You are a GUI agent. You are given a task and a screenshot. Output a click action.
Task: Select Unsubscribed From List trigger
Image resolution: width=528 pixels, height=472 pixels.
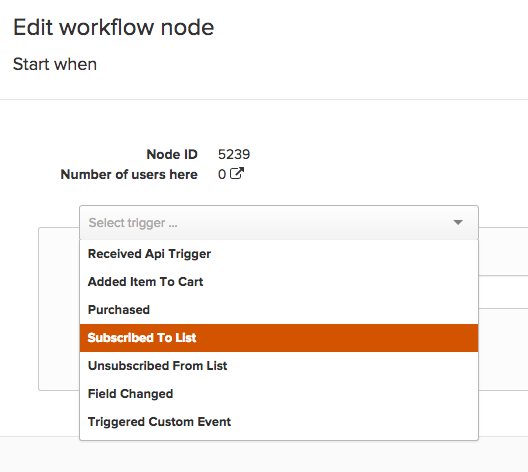click(279, 366)
